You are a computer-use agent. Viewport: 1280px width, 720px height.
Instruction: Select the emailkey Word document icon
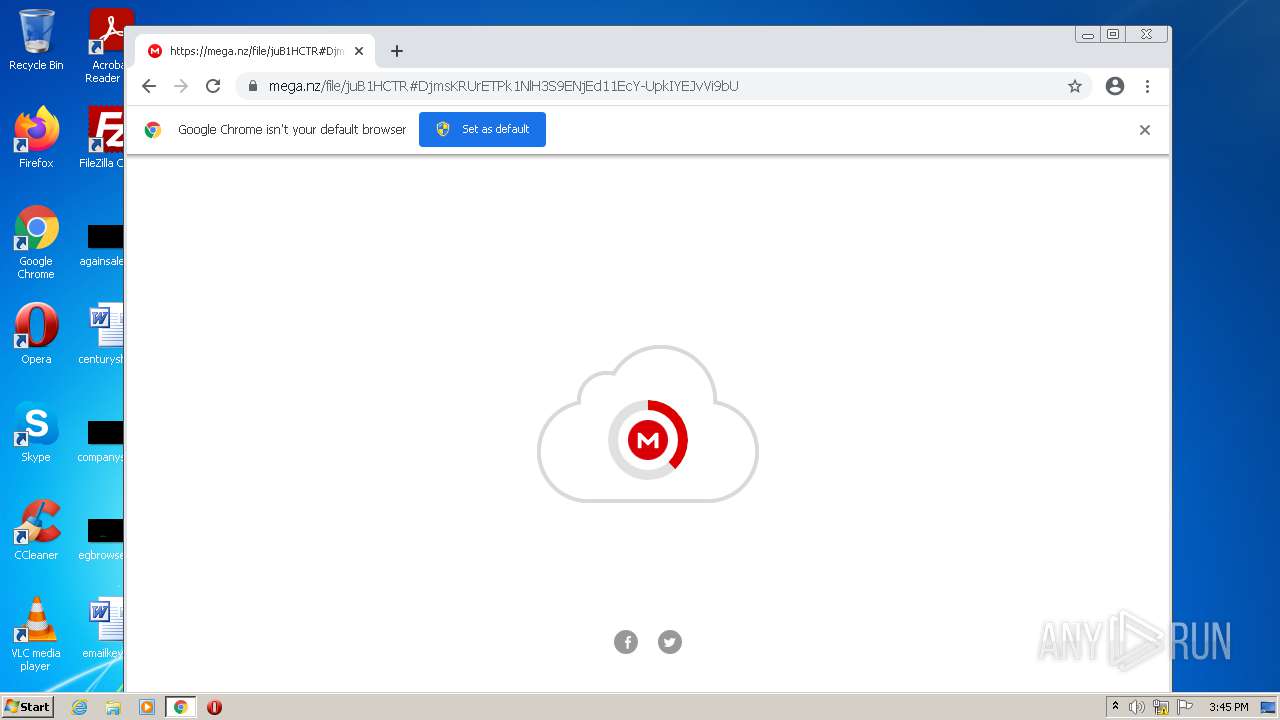pos(103,628)
